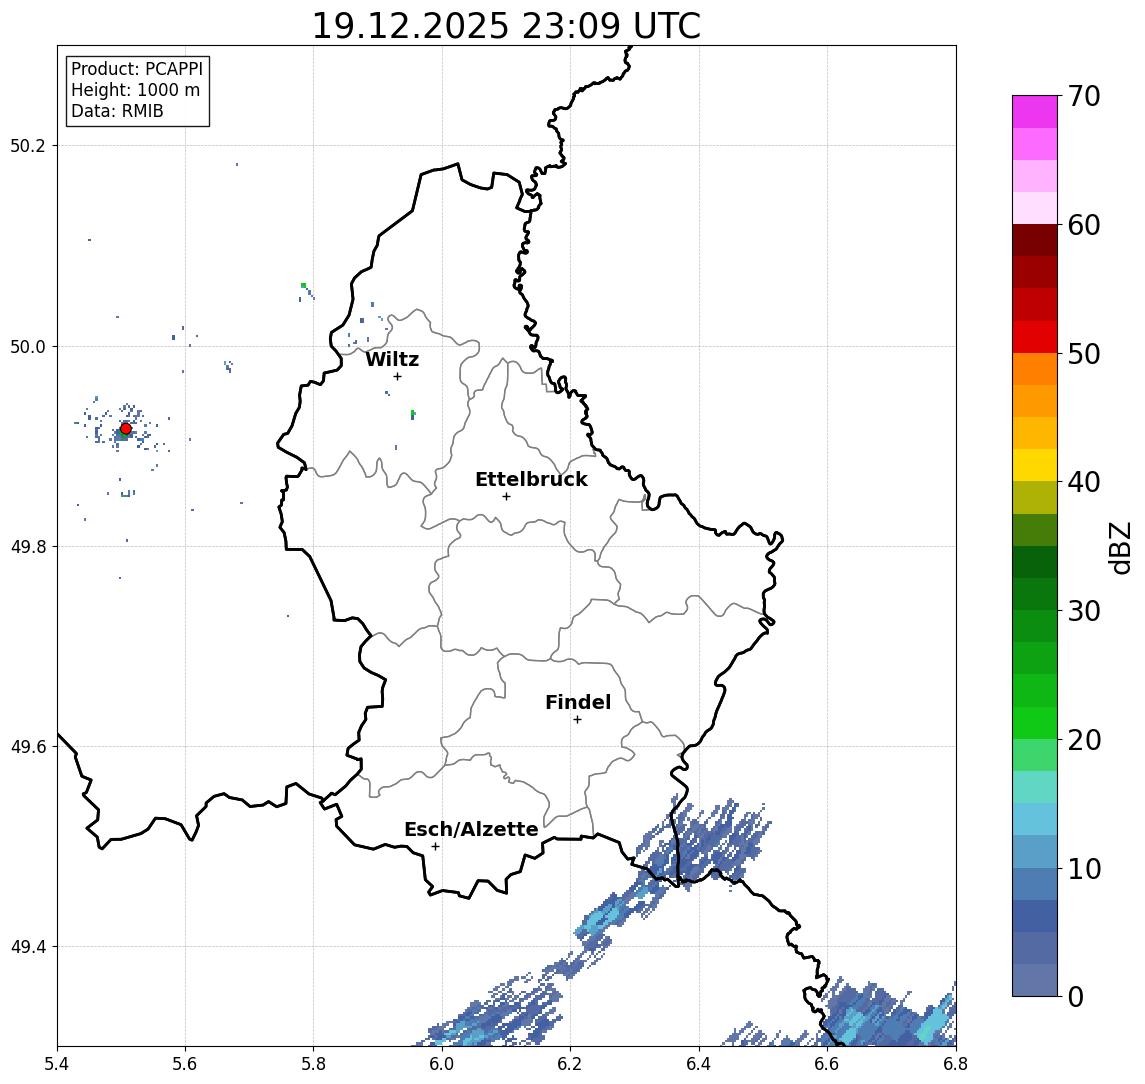The image size is (1145, 1084).
Task: Click the plus marker below Findel
Action: [x=577, y=720]
